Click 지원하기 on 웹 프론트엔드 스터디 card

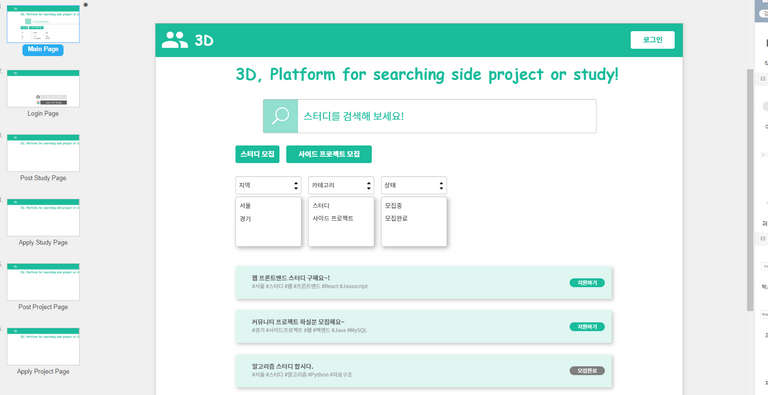pos(587,283)
